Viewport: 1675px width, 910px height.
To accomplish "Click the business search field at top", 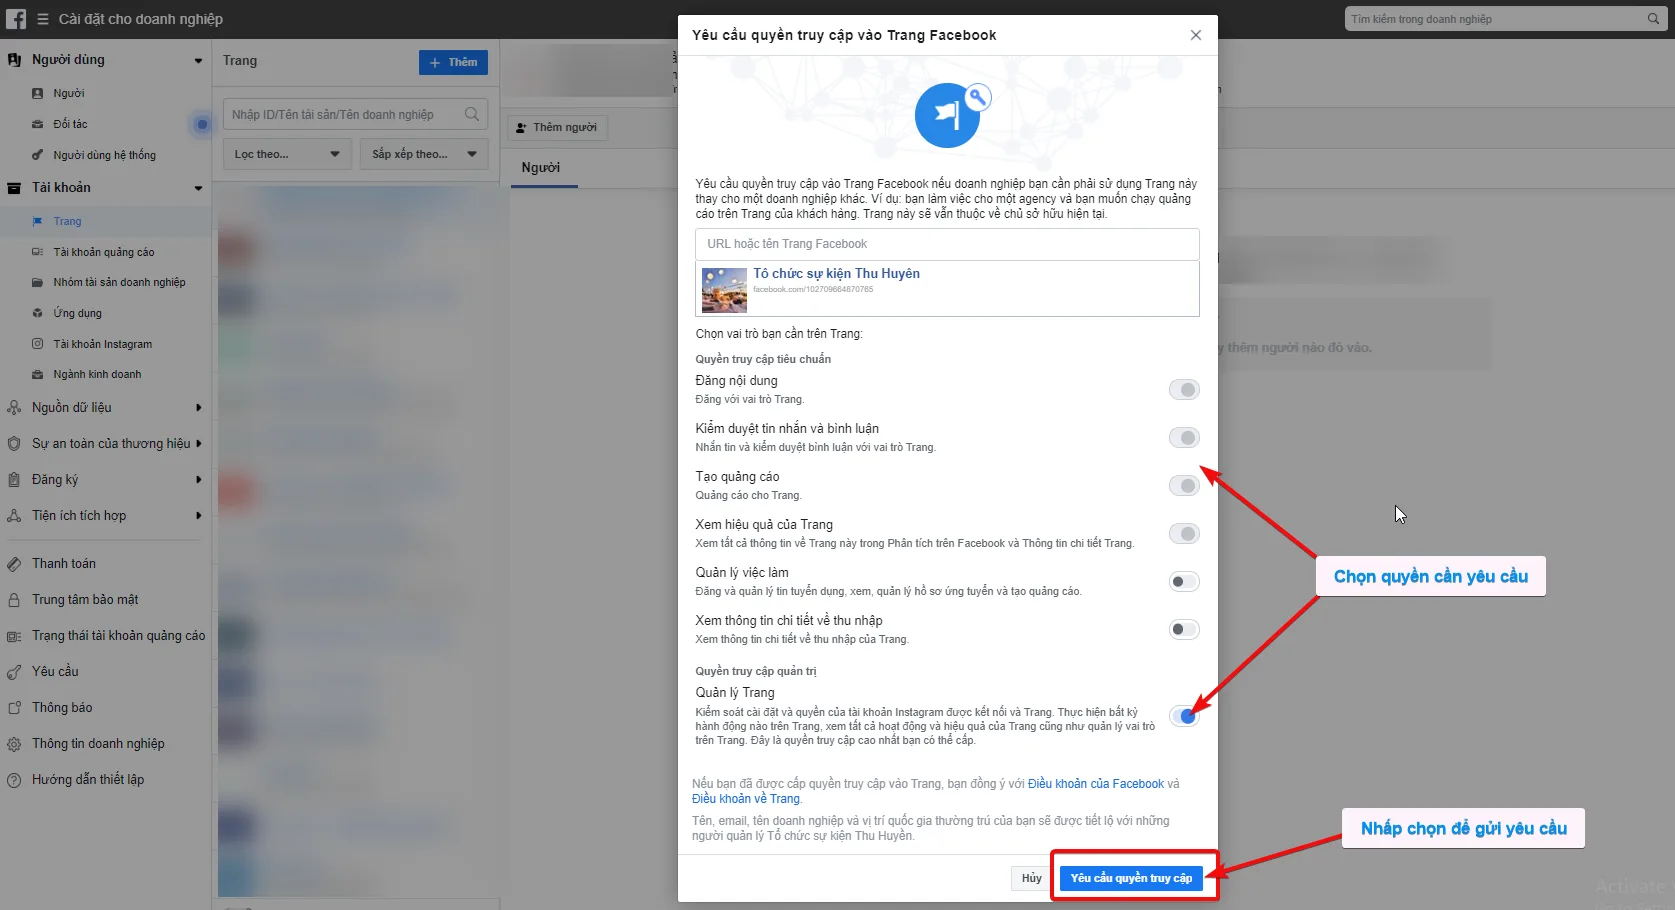I will pos(1503,19).
